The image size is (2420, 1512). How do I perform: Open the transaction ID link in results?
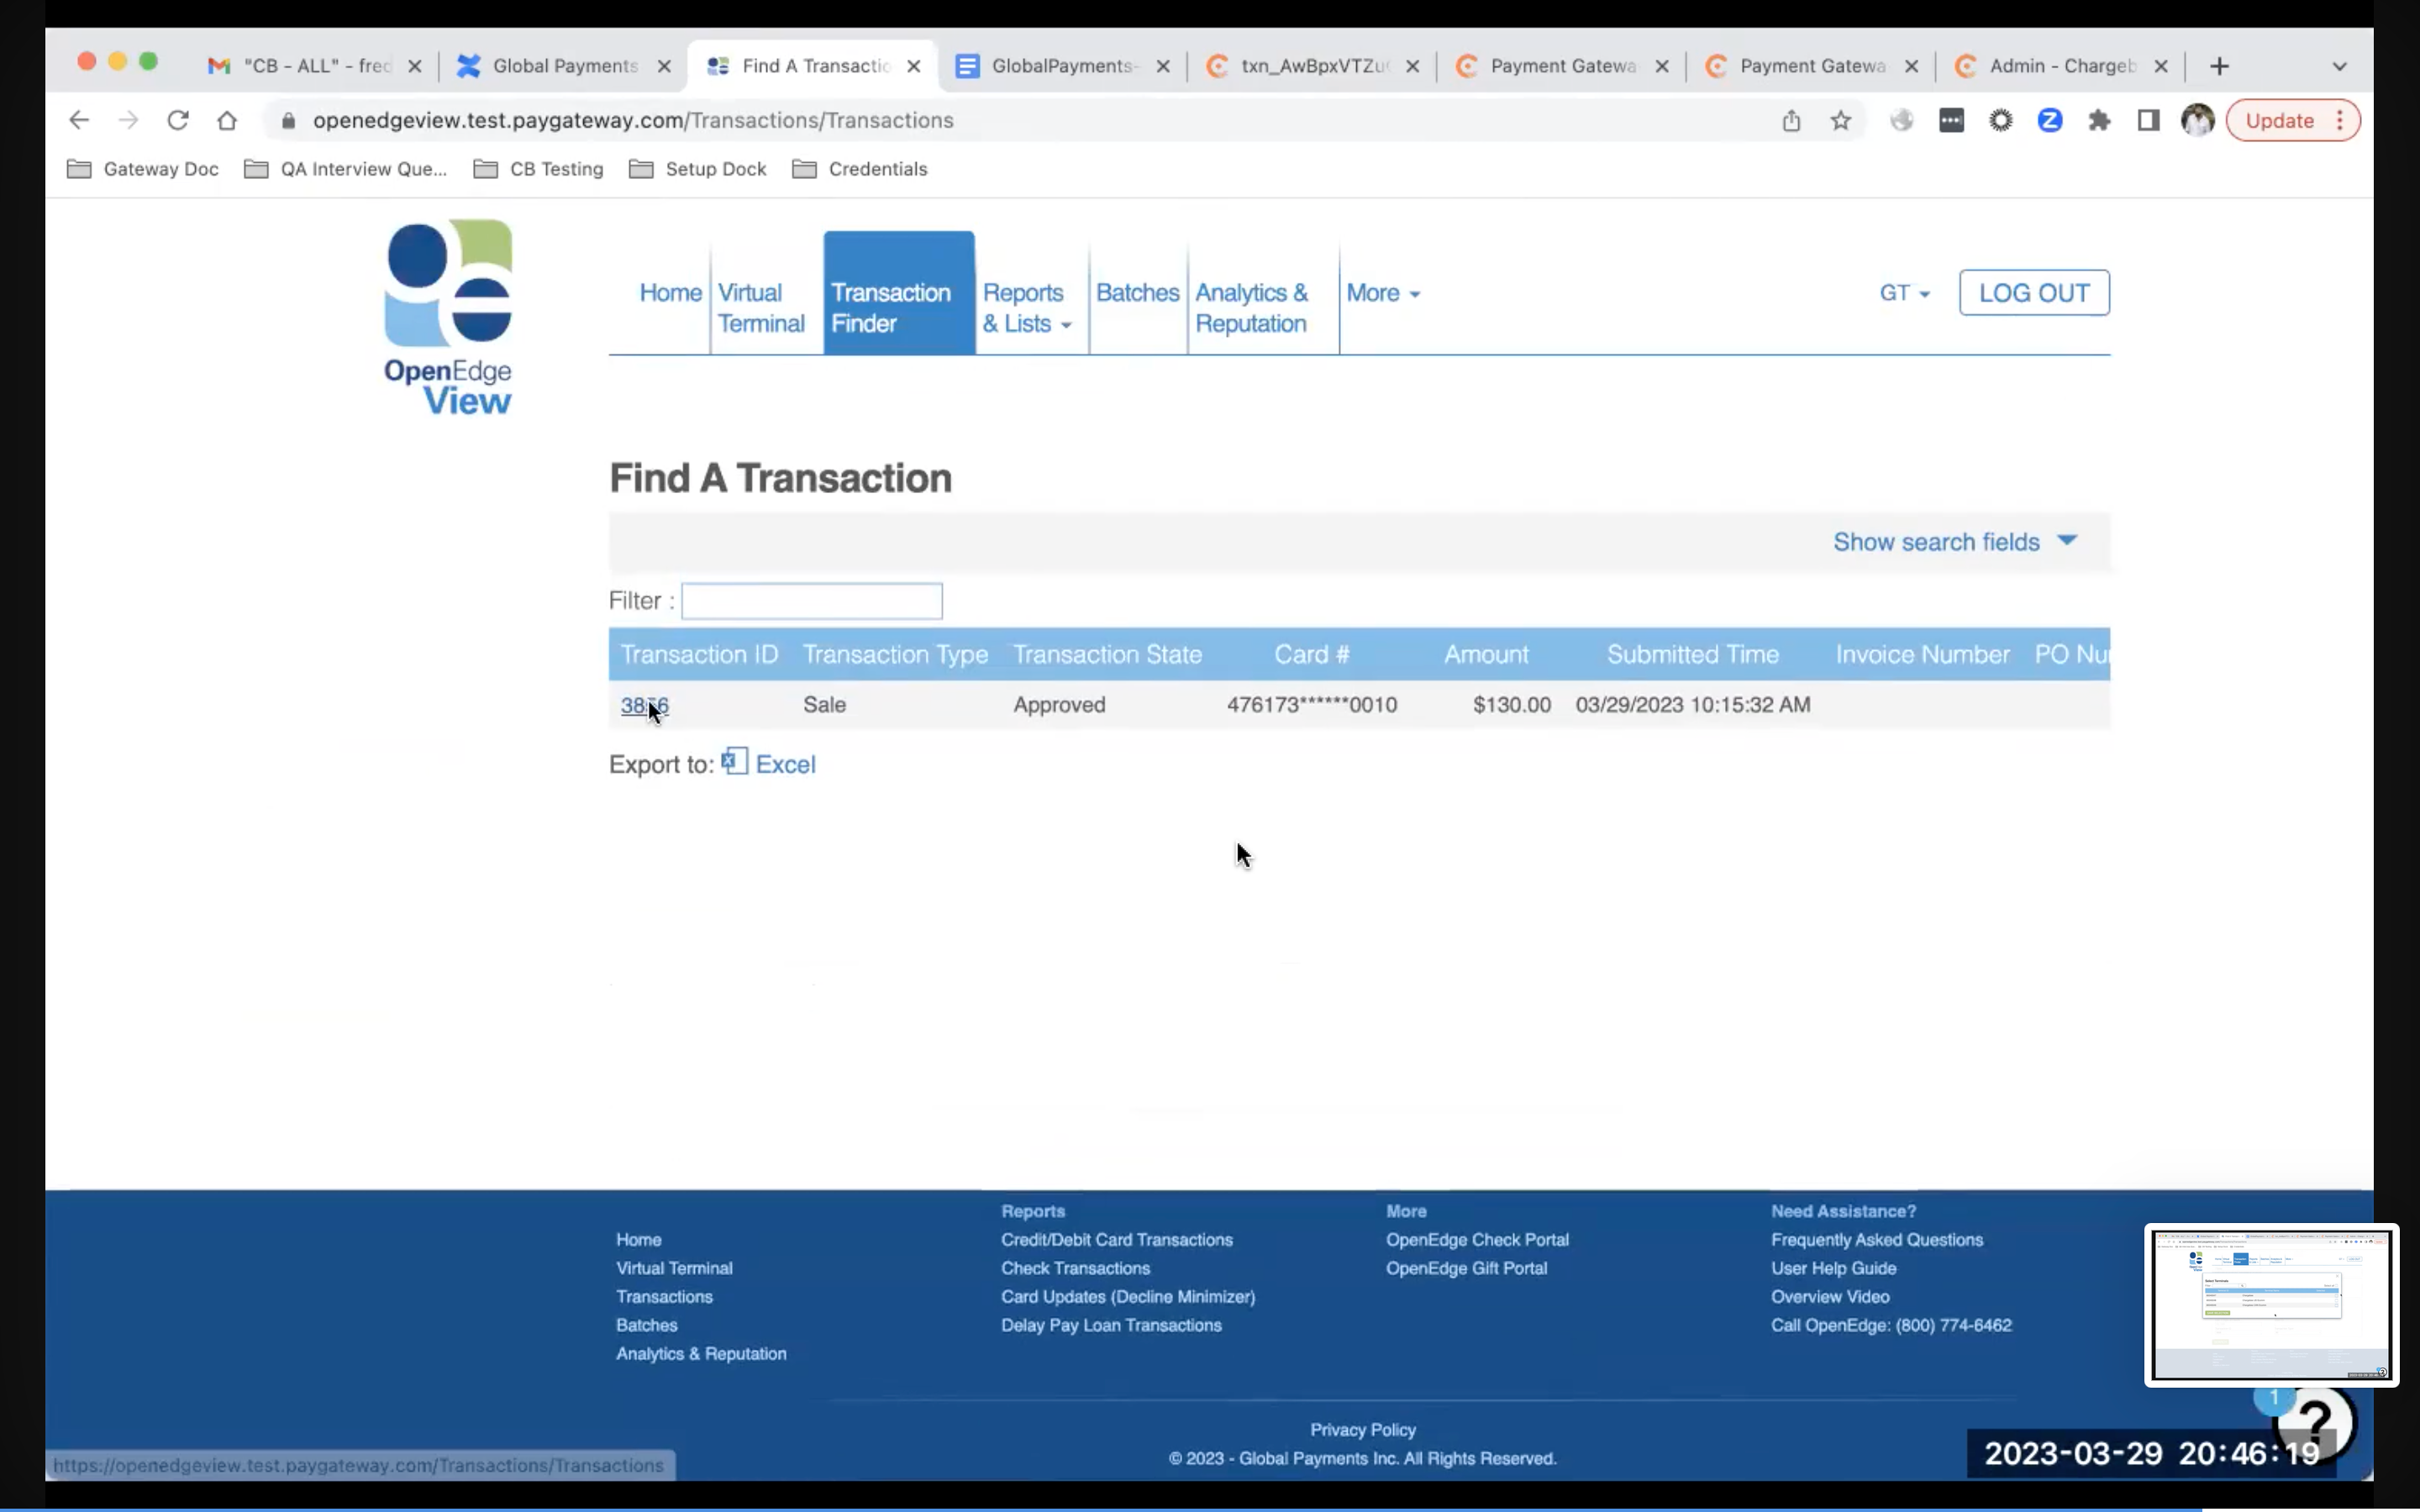(x=643, y=705)
